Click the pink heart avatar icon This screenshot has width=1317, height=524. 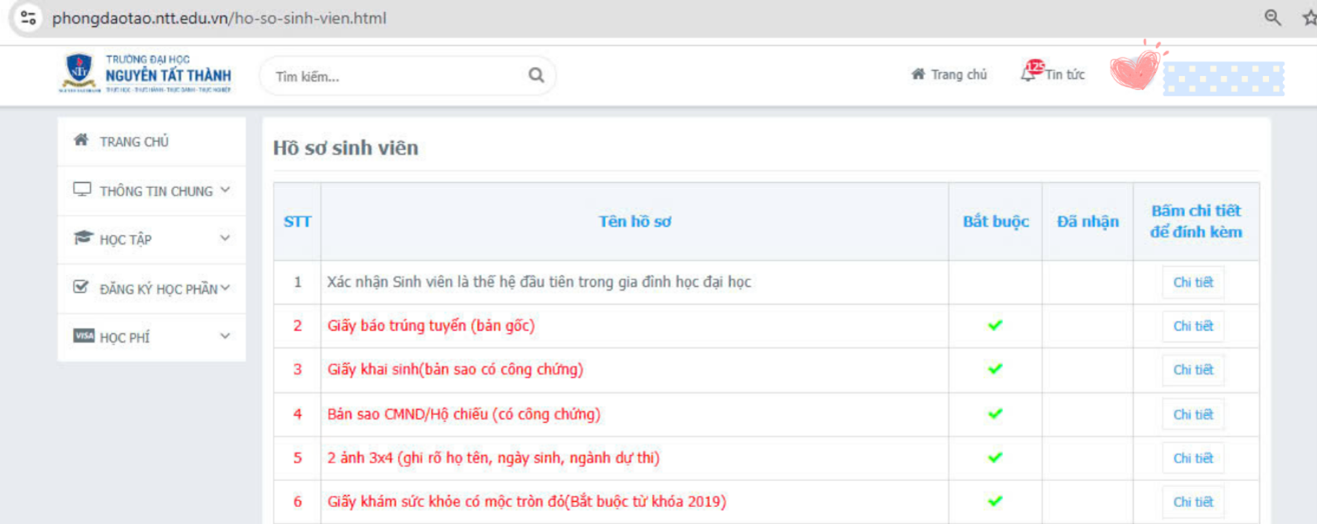point(1135,69)
